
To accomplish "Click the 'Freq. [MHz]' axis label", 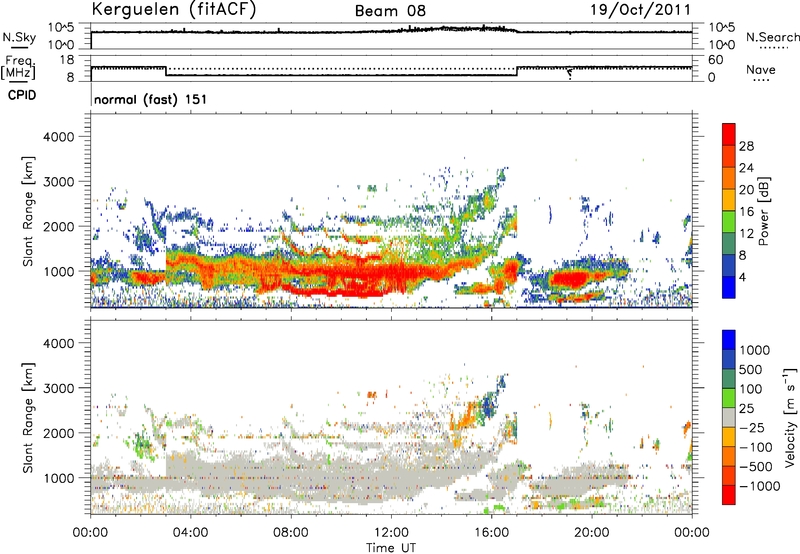I will coord(19,68).
